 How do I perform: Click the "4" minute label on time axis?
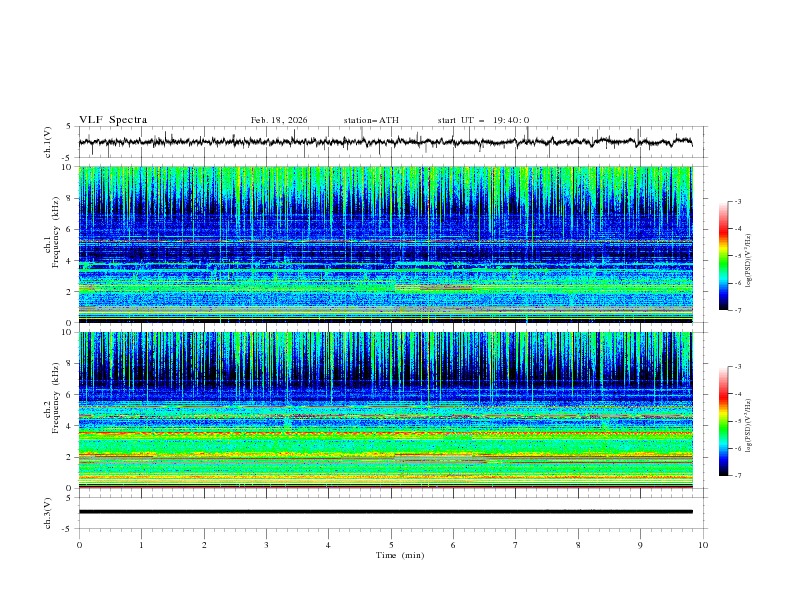coord(328,545)
